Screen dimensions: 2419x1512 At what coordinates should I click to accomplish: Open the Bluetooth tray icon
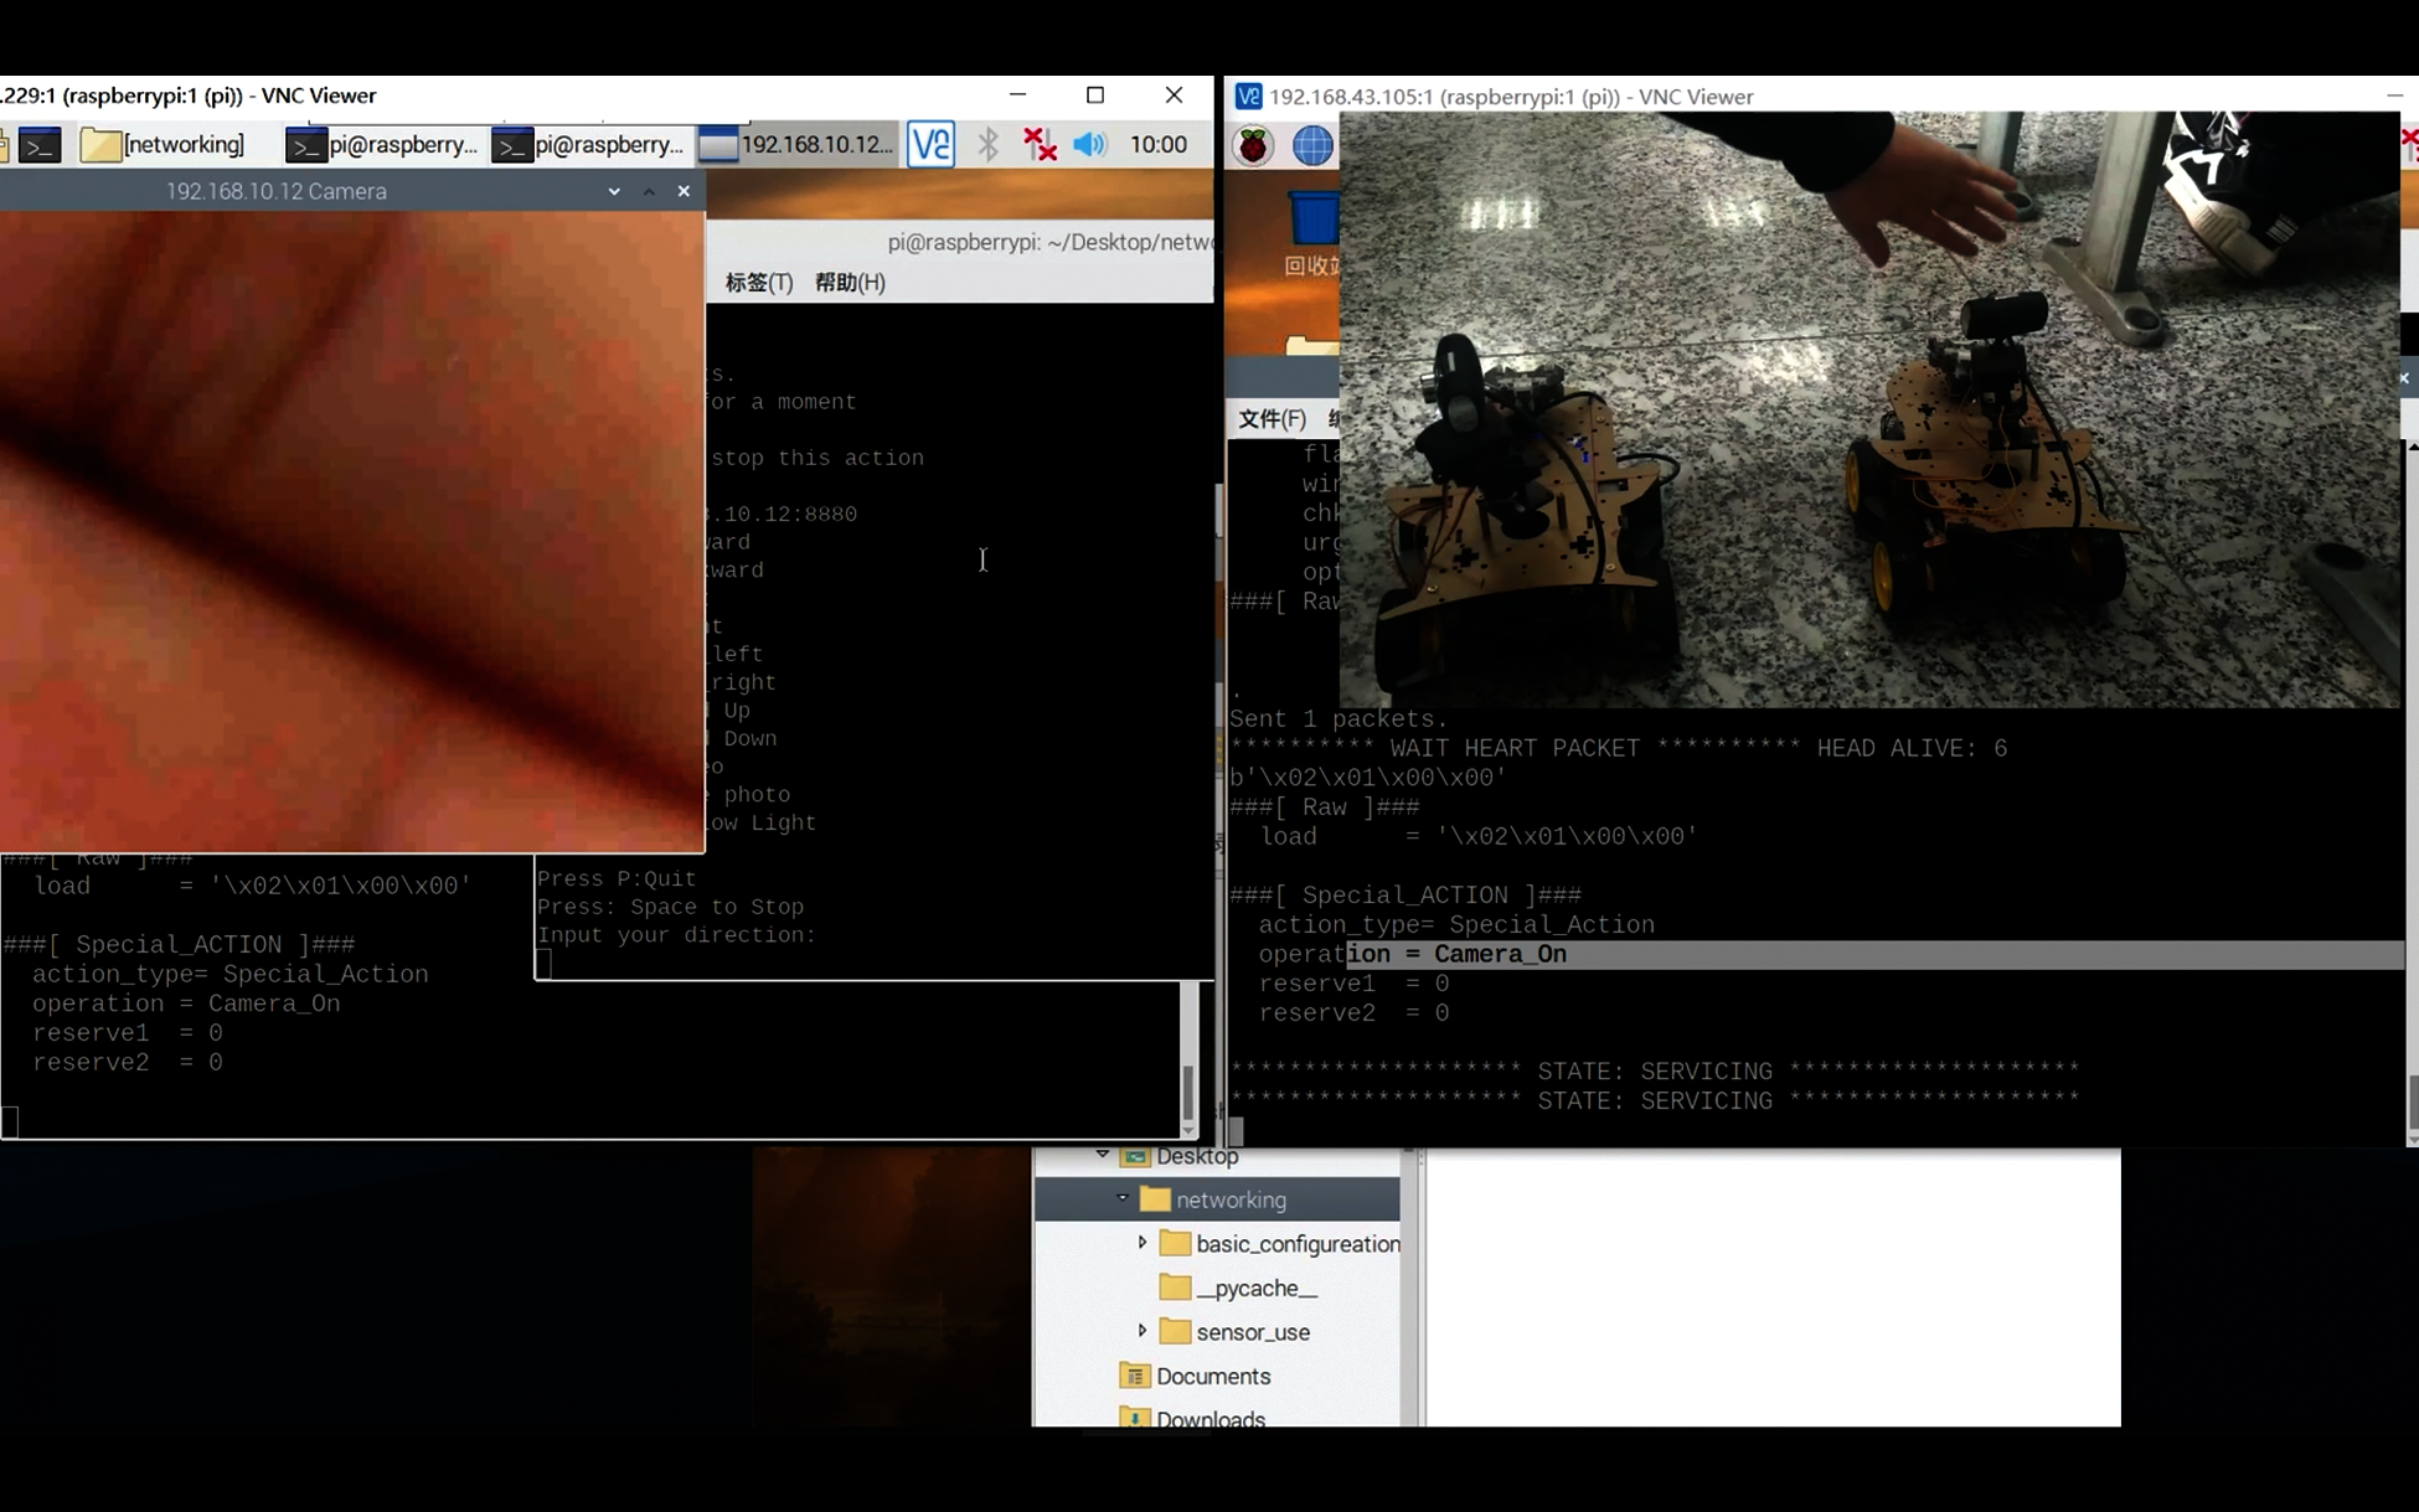988,145
